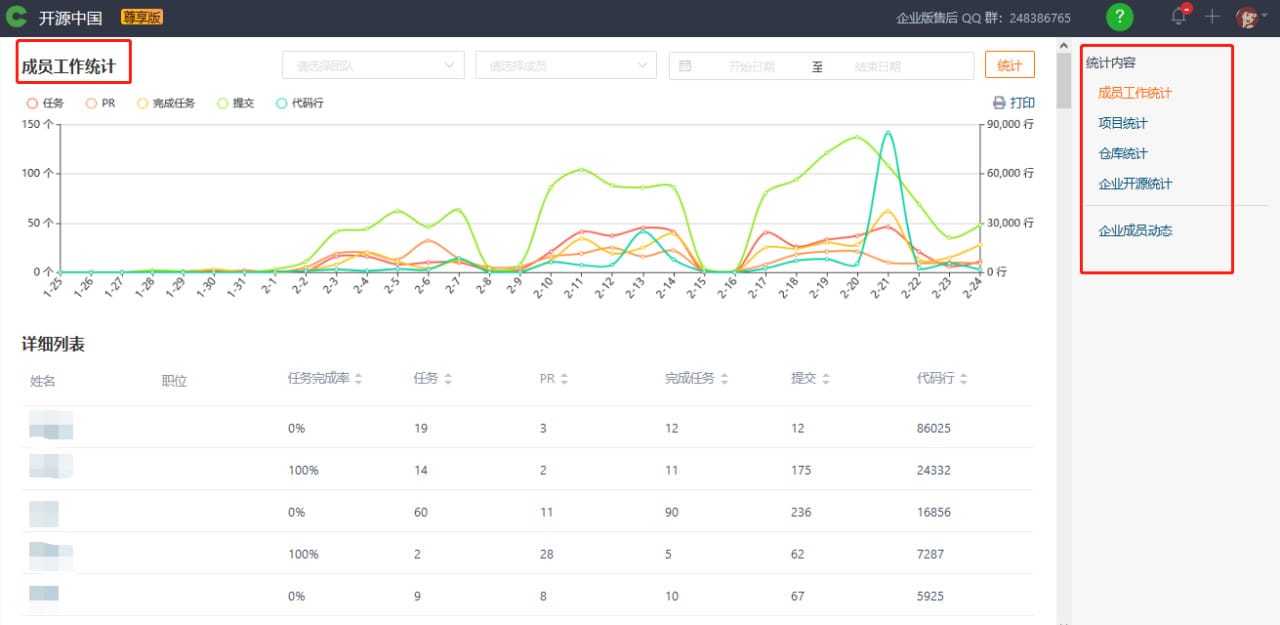Click the orange 统计 button
This screenshot has height=625, width=1280.
pos(1009,66)
